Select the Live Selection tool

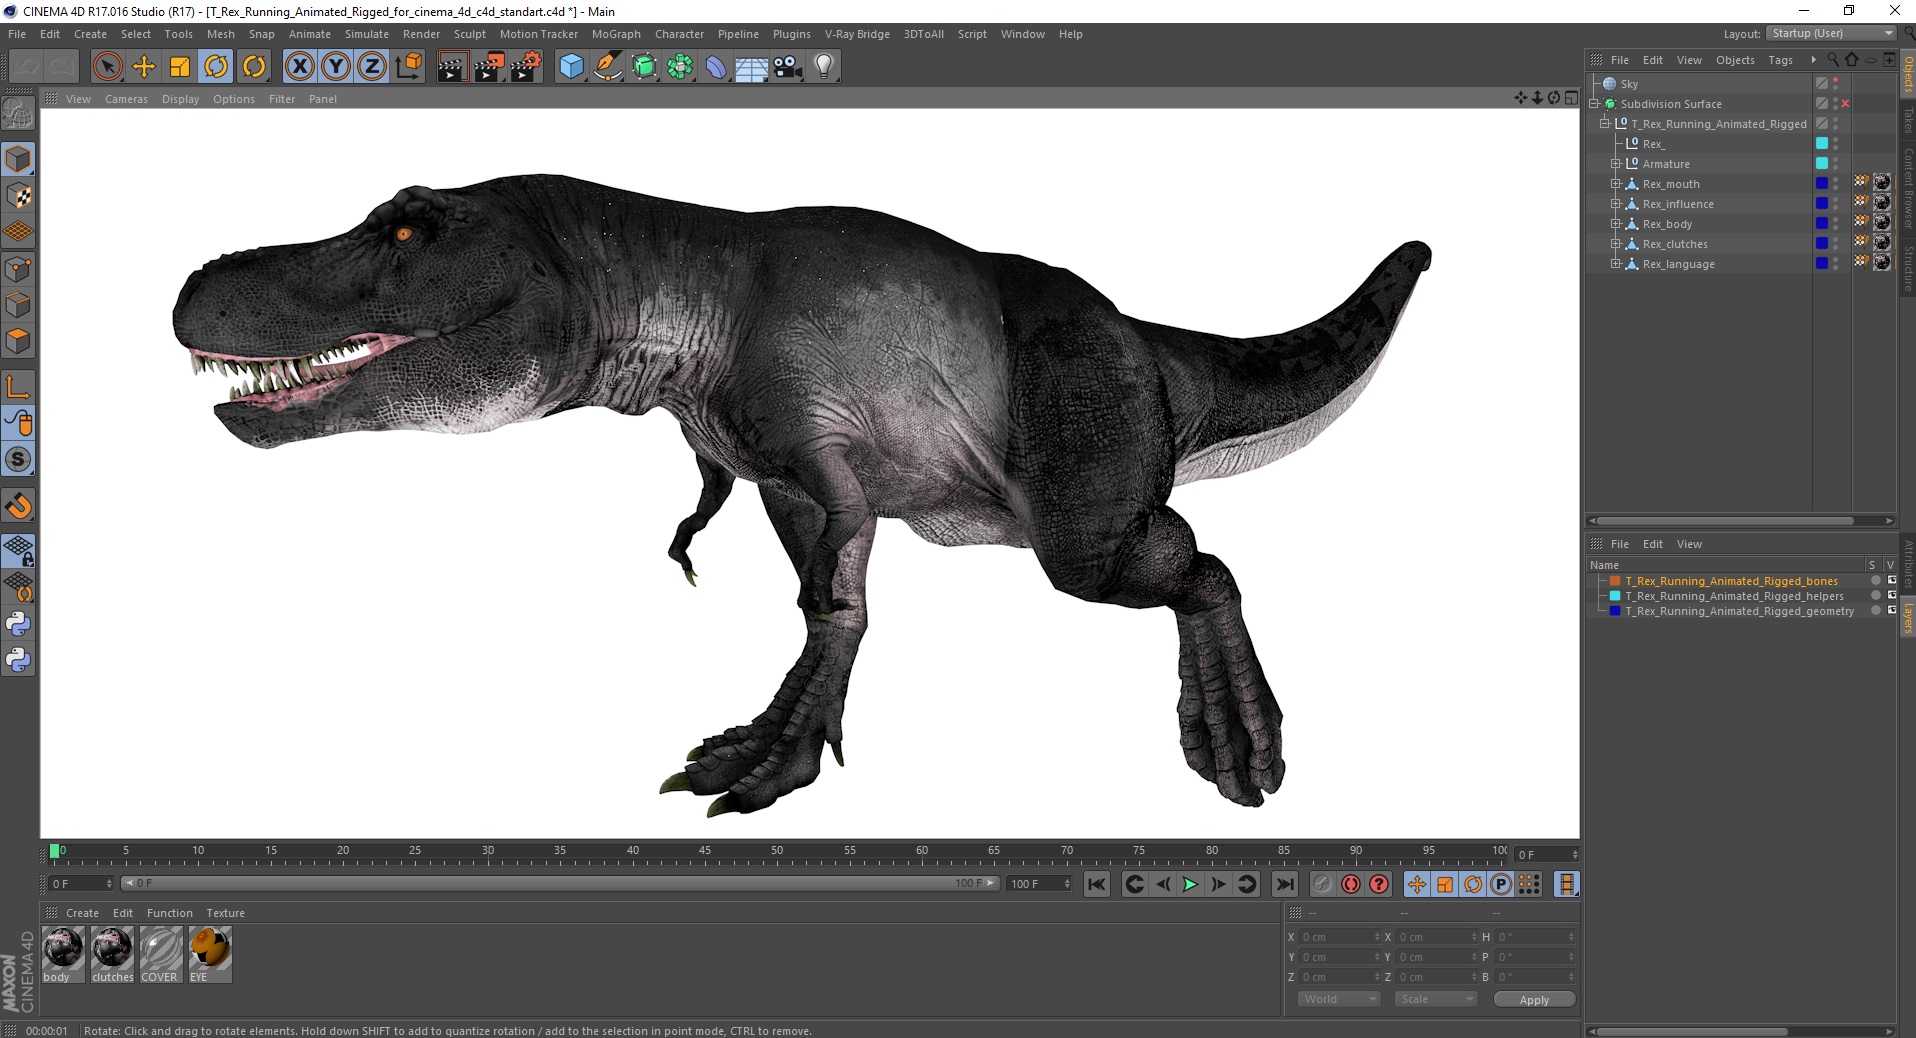tap(107, 67)
